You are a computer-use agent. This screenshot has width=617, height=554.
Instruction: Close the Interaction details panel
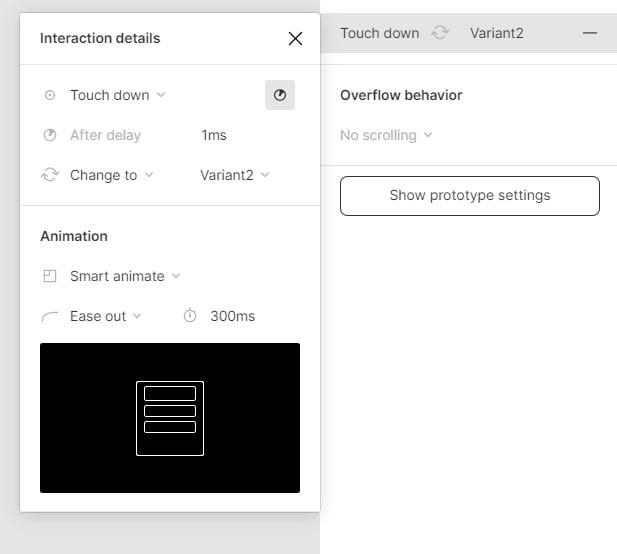pos(295,39)
